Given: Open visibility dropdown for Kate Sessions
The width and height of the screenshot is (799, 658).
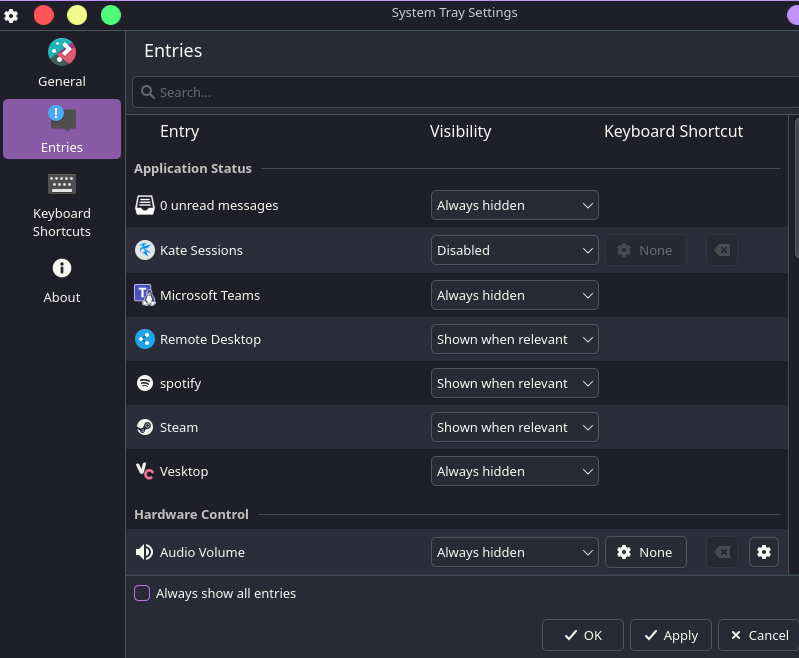Looking at the screenshot, I should (x=514, y=250).
